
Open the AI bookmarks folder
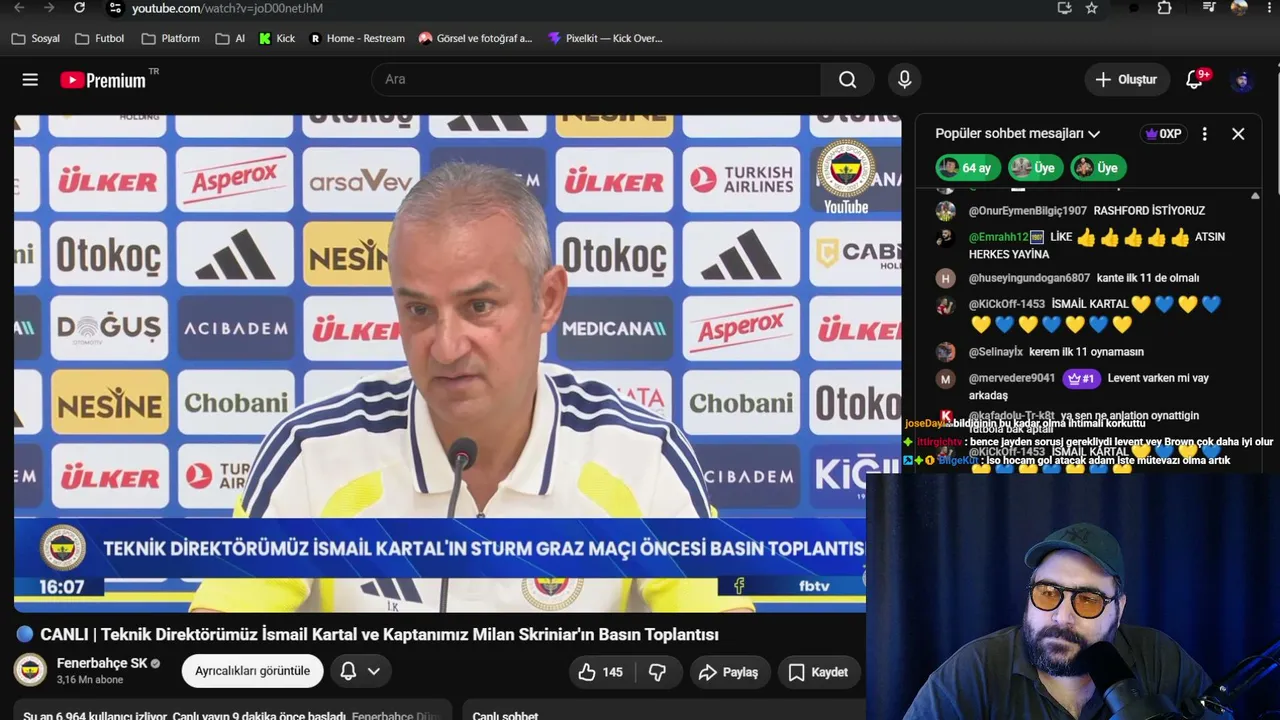coord(230,38)
